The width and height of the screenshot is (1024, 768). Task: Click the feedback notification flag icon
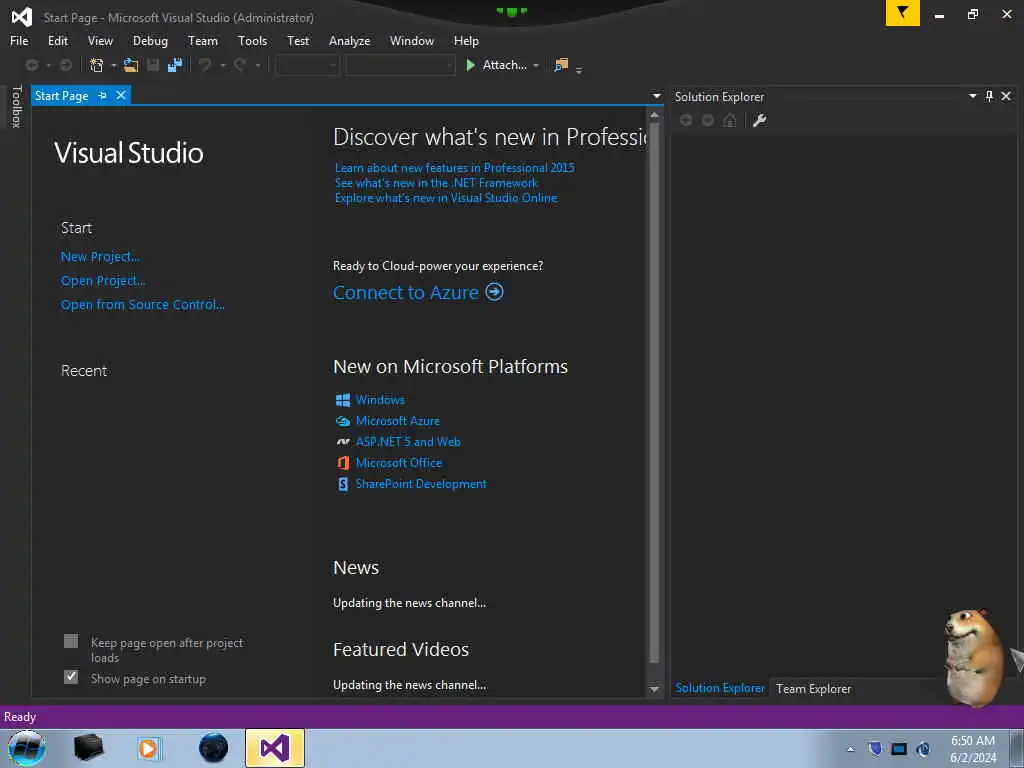point(903,13)
